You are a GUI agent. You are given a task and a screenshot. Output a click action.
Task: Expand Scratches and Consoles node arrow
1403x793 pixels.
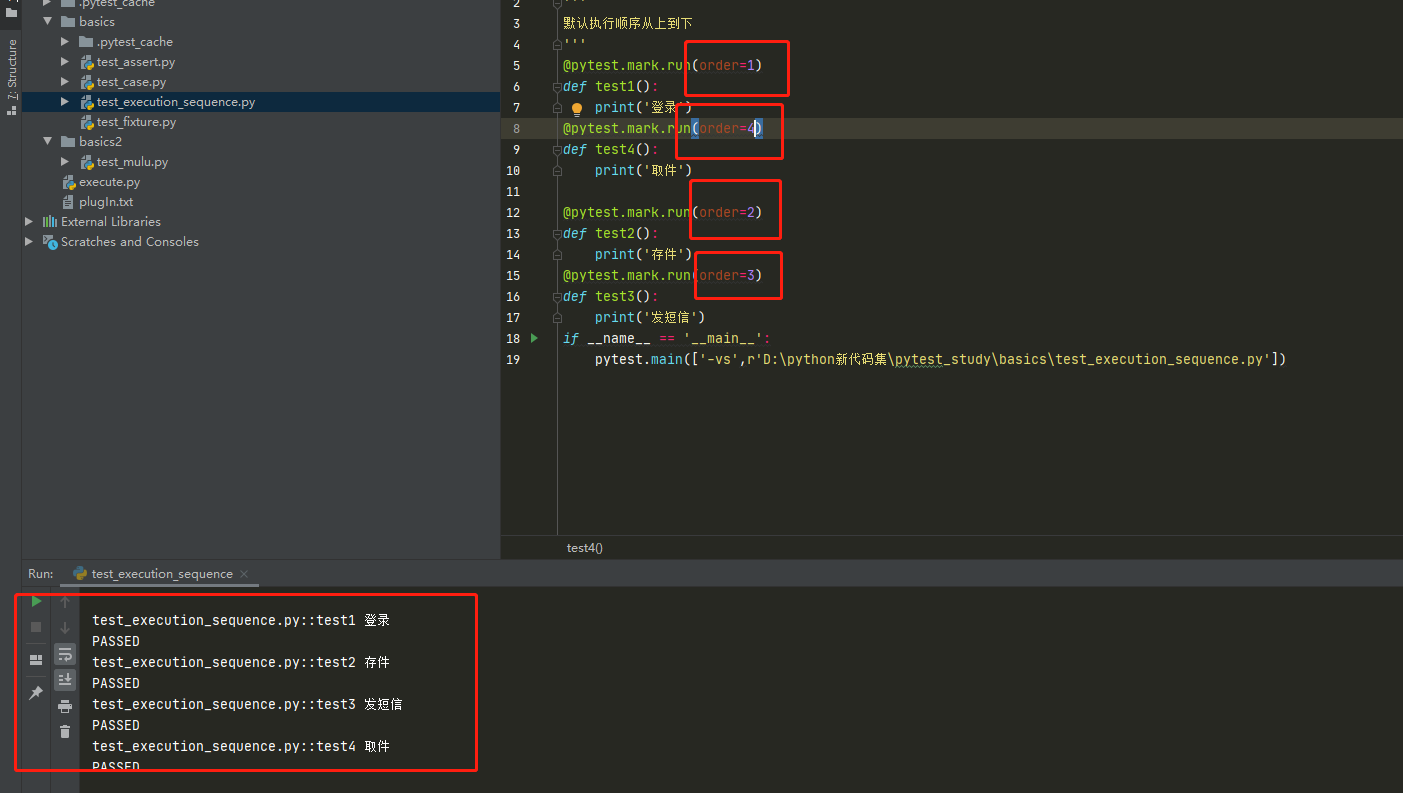coord(29,242)
